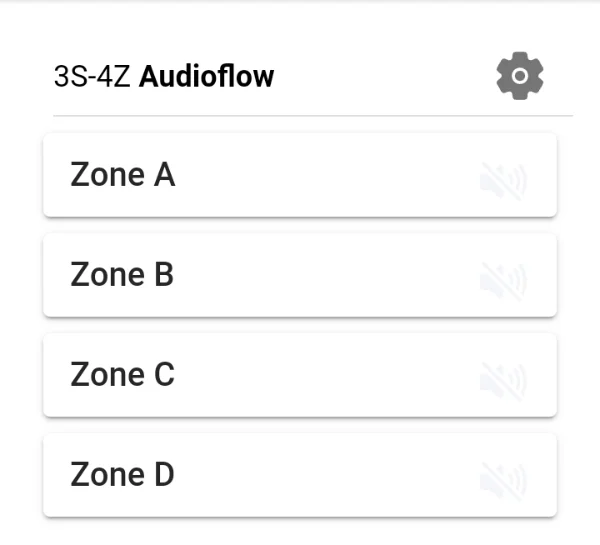Click the muted speaker icon for Zone C
Screen dimensions: 600x545
(x=504, y=381)
